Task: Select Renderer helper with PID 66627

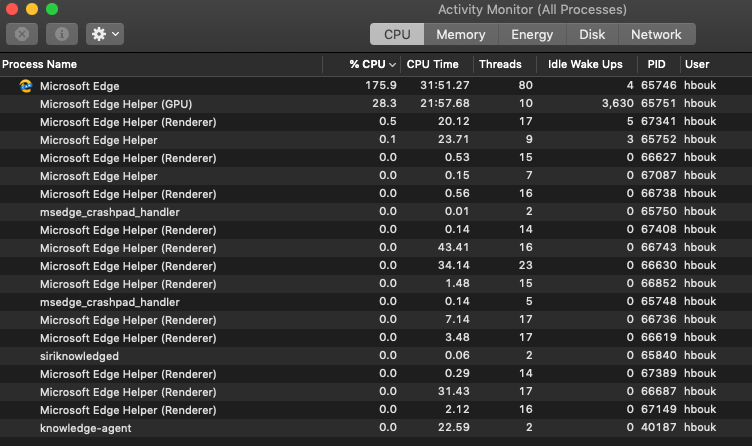Action: point(376,158)
